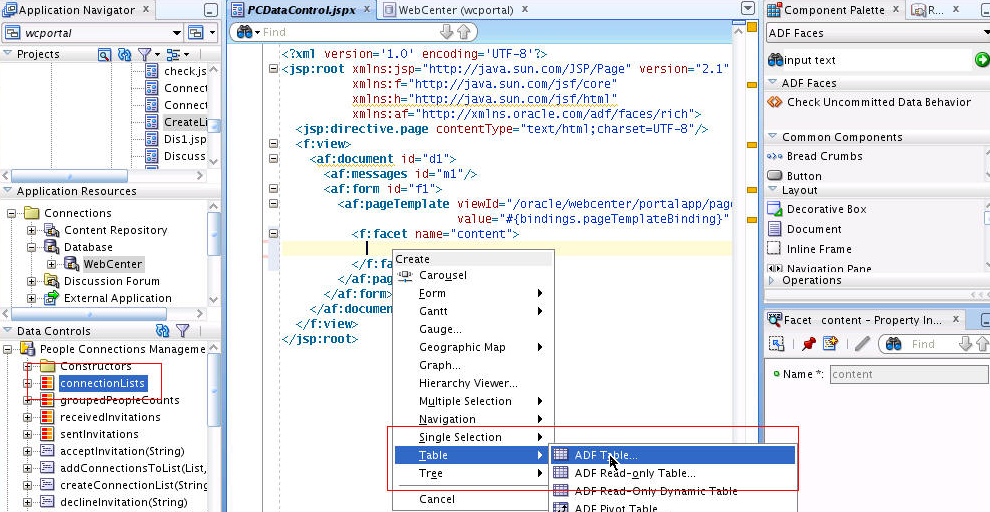Open the Geographic Map submenu
Screen dimensions: 990x512
click(x=474, y=347)
